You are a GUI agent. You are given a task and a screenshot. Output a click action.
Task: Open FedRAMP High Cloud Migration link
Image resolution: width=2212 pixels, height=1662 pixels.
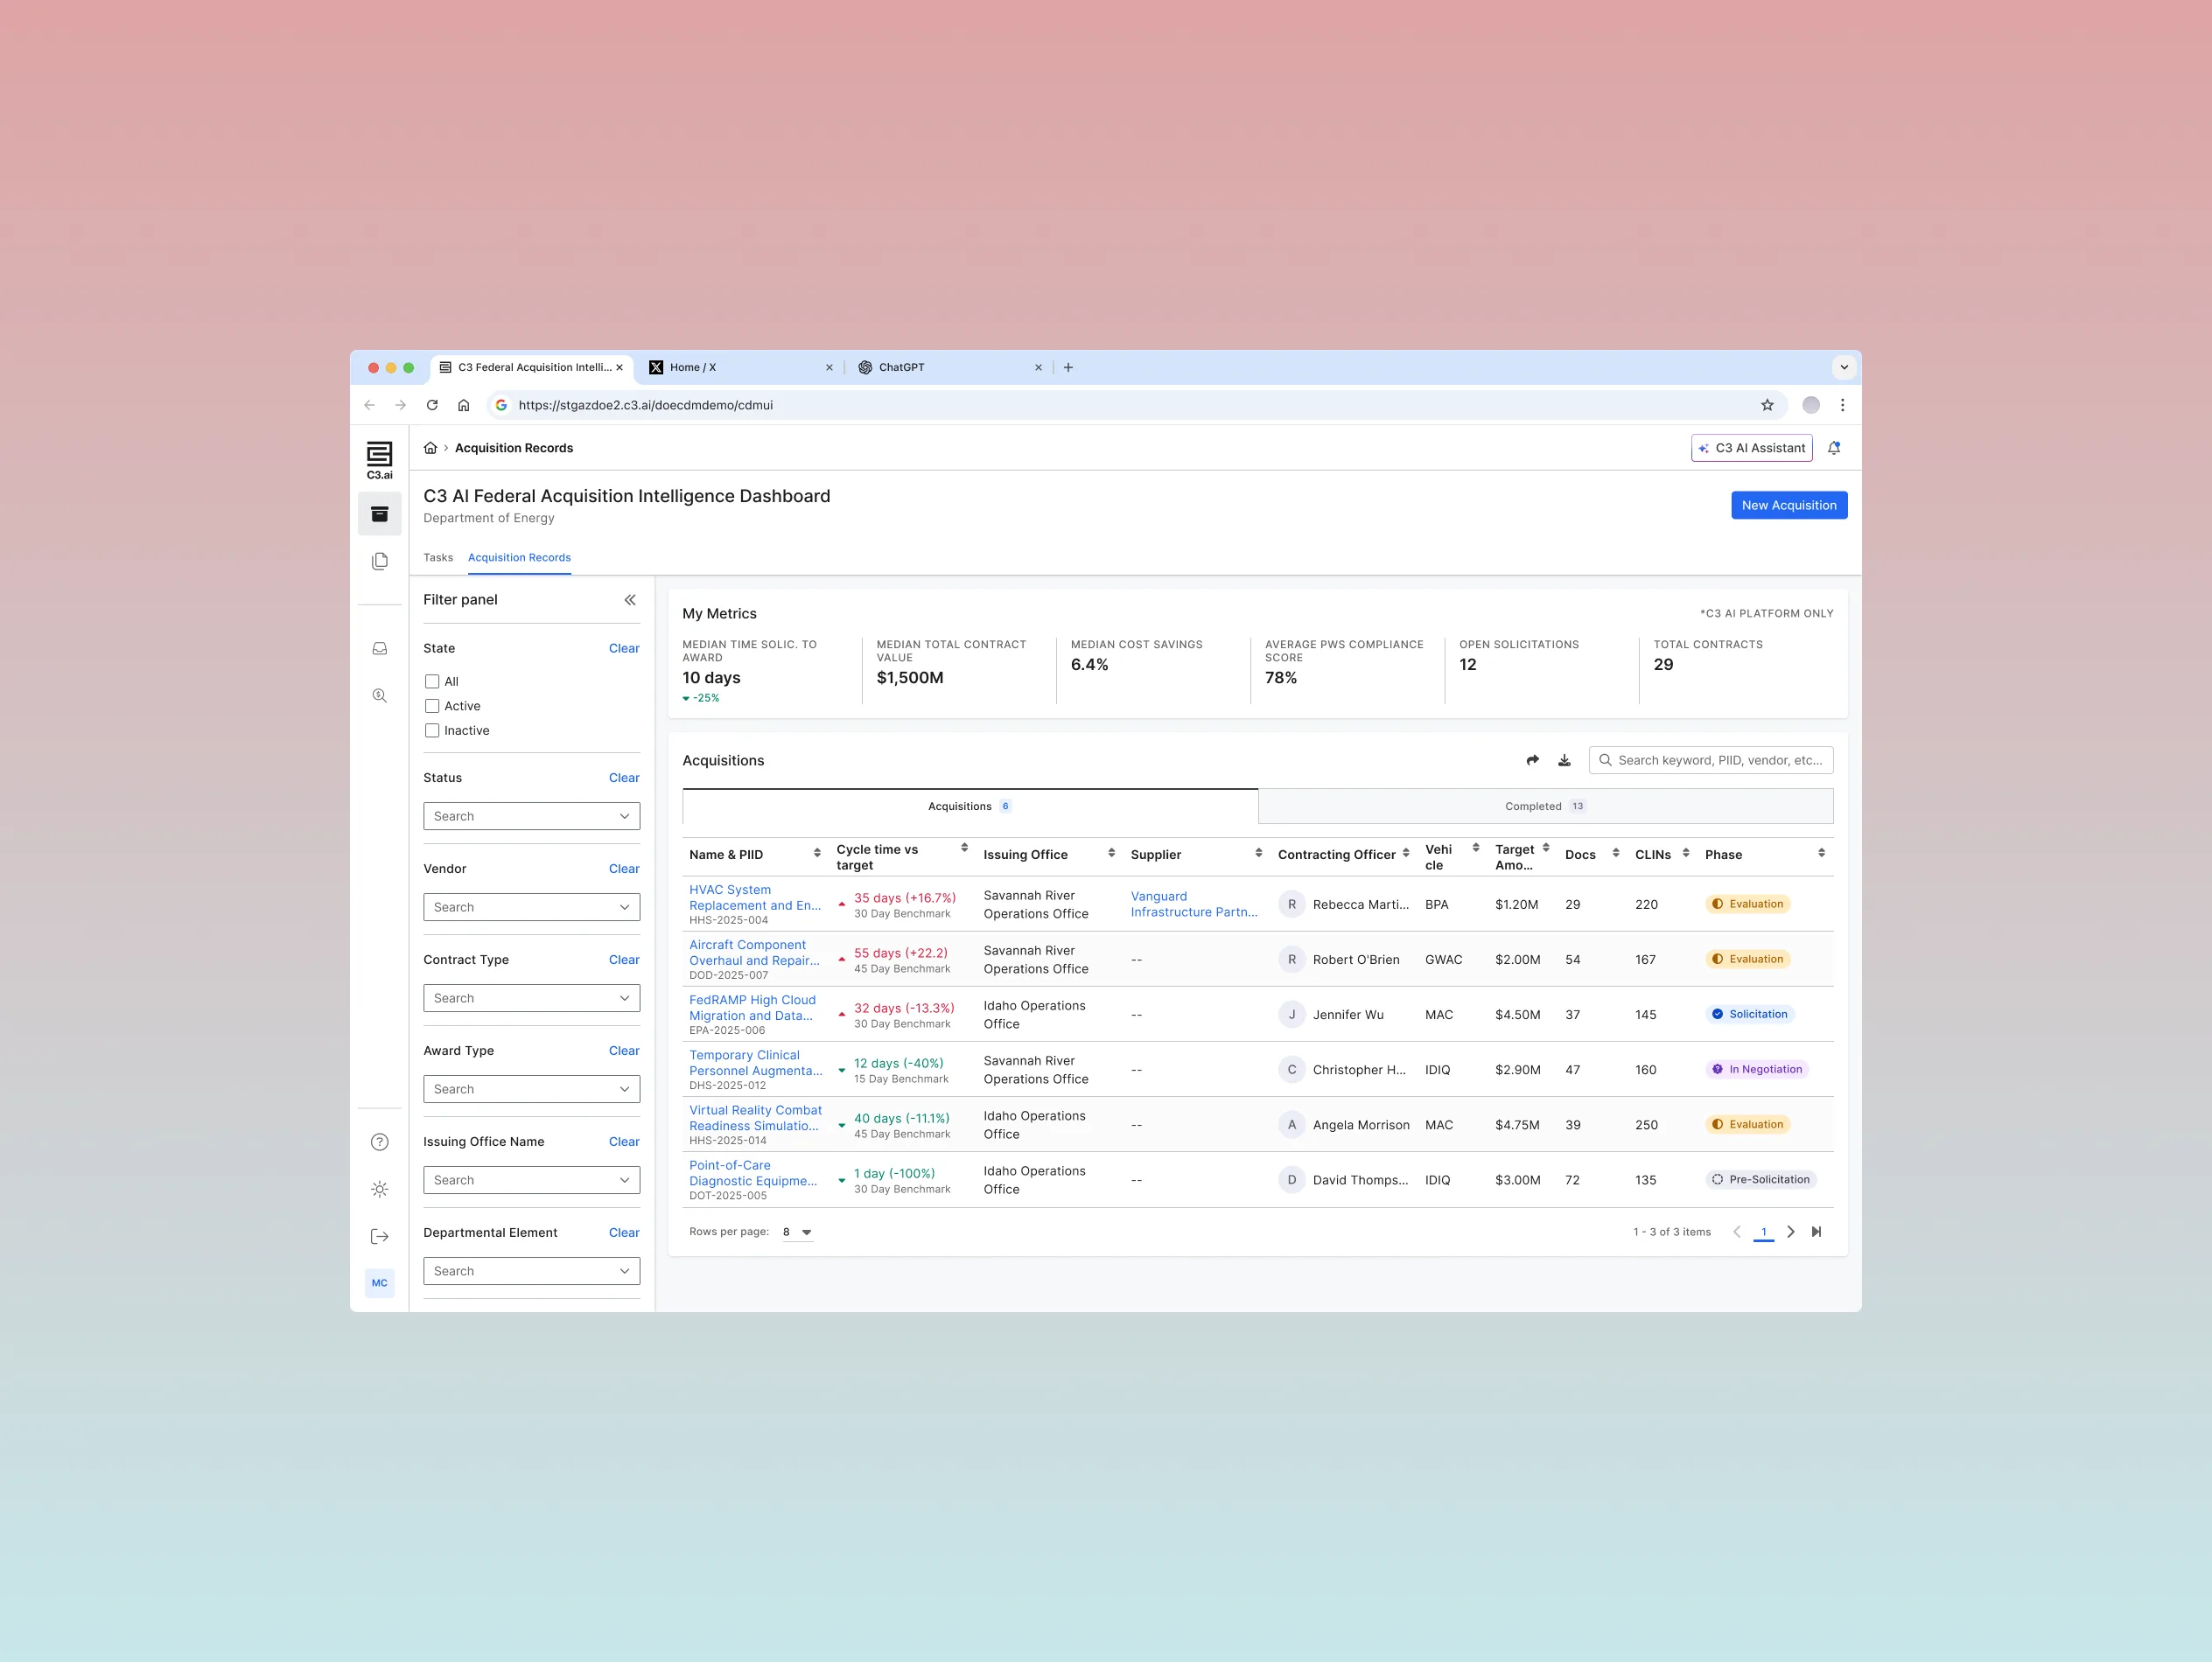tap(752, 1008)
